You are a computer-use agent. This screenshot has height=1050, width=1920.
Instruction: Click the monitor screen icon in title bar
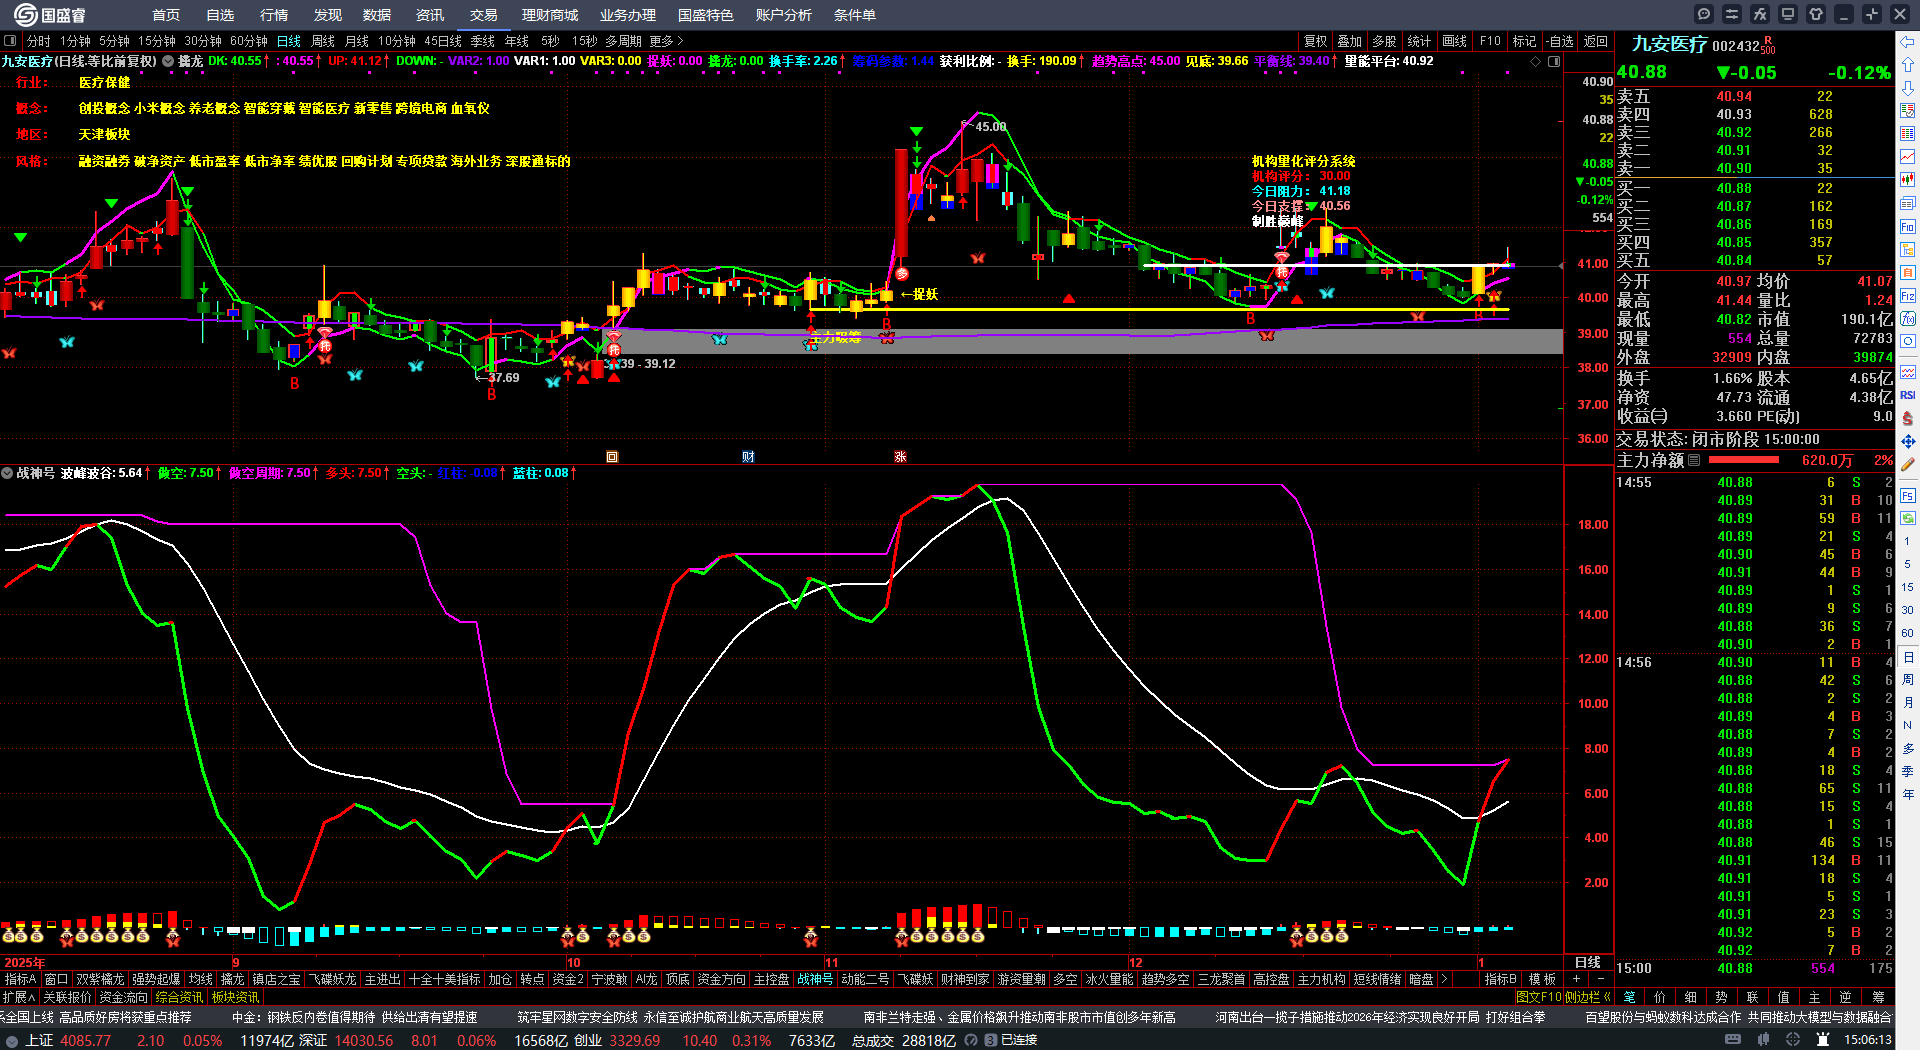1788,14
